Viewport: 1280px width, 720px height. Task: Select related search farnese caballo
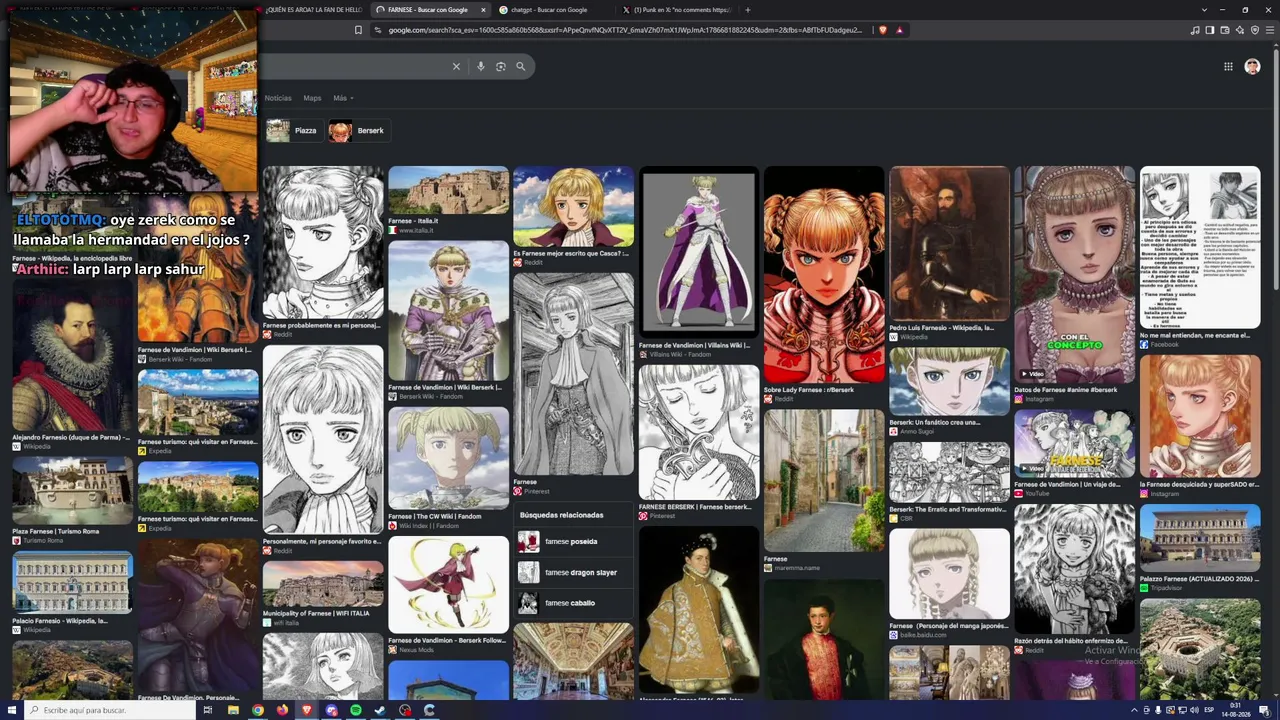pos(574,603)
